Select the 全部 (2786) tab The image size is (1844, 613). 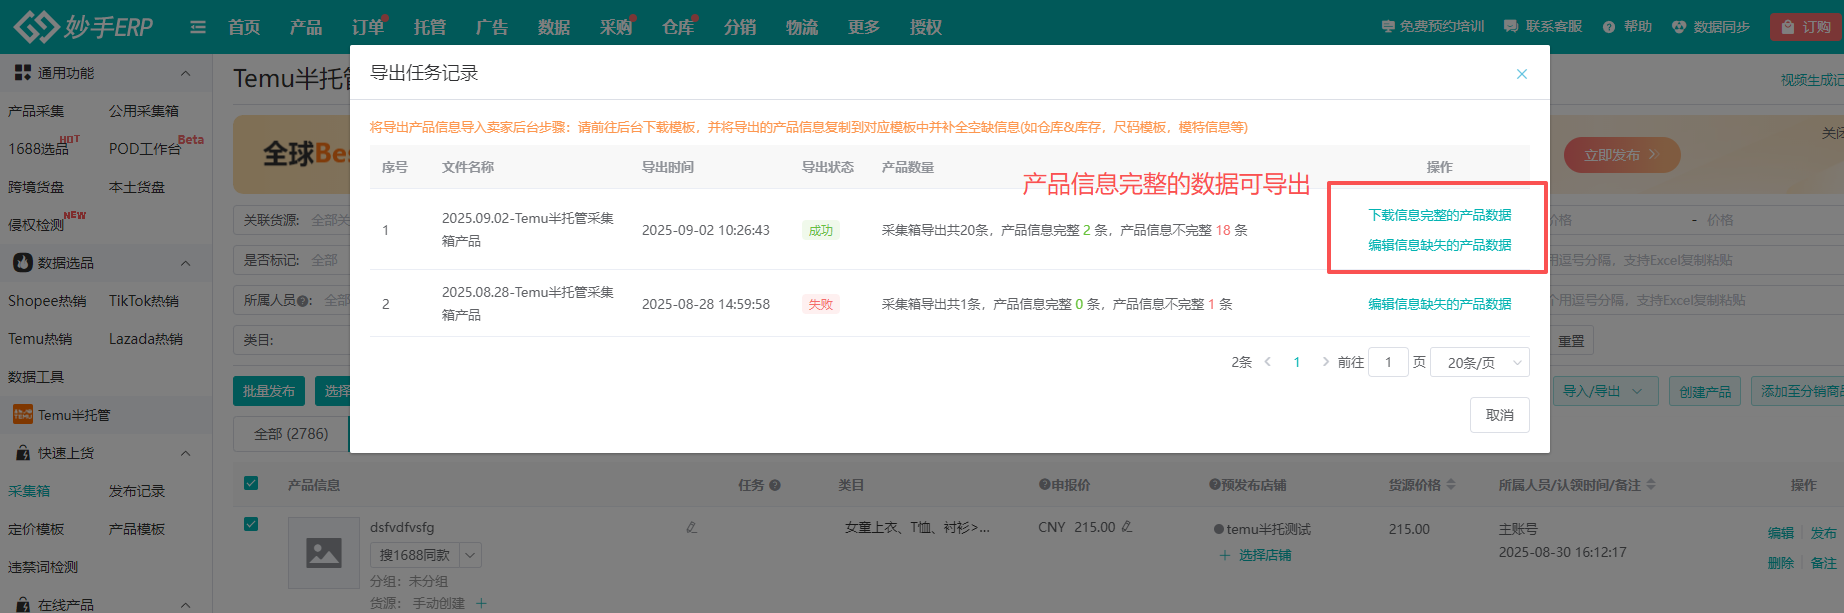(x=291, y=434)
